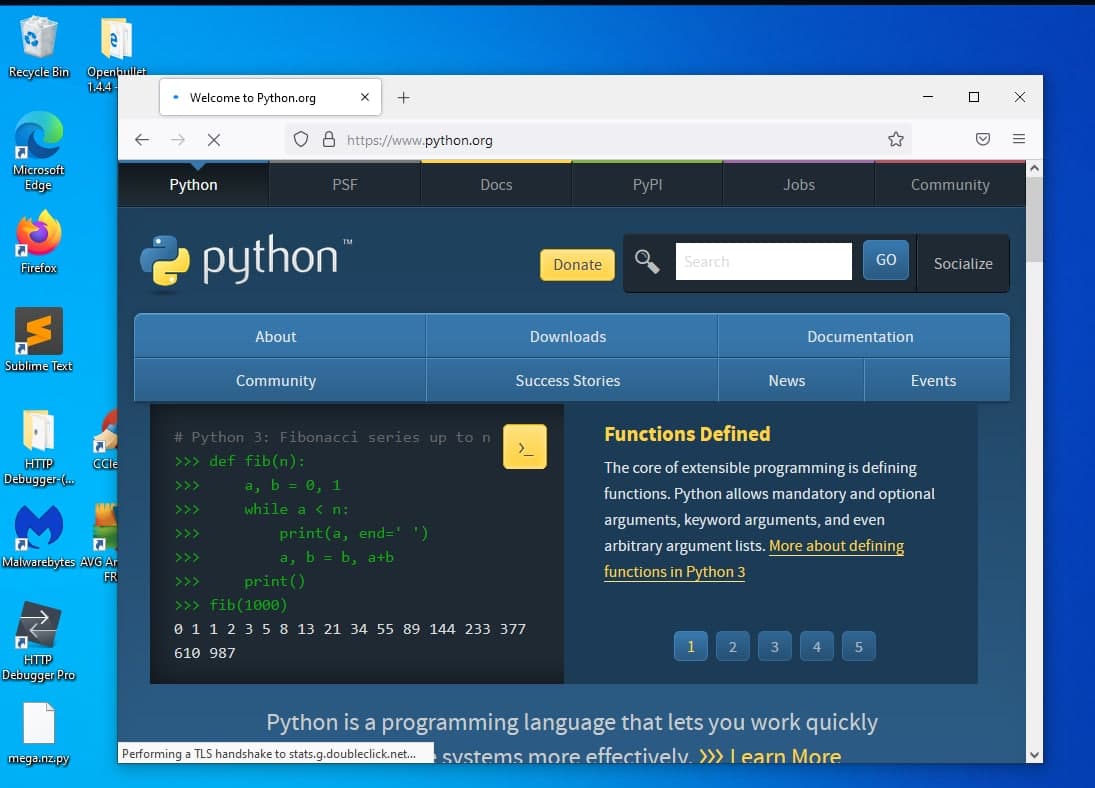The width and height of the screenshot is (1095, 788).
Task: Open the Malwarebytes desktop shortcut
Action: tap(39, 535)
